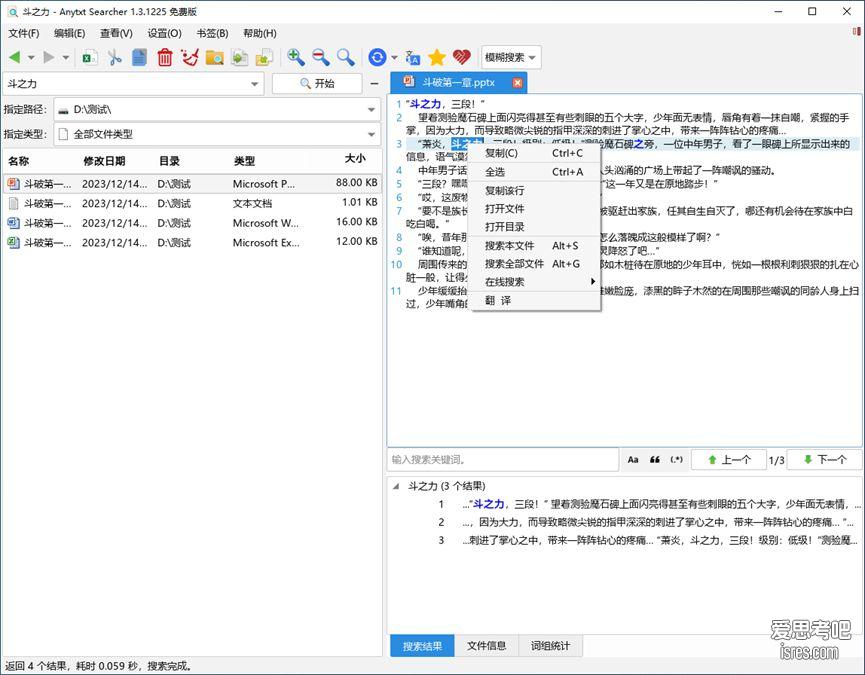Viewport: 865px width, 675px height.
Task: Click the yellow star bookmark icon
Action: point(437,58)
